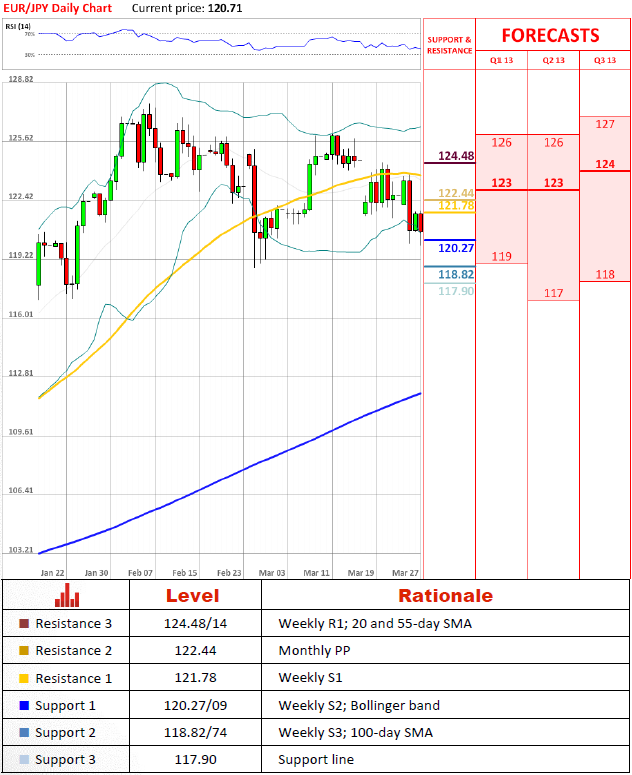Viewport: 632px width, 775px height.
Task: Click the level cell 118.82/74
Action: pos(195,733)
